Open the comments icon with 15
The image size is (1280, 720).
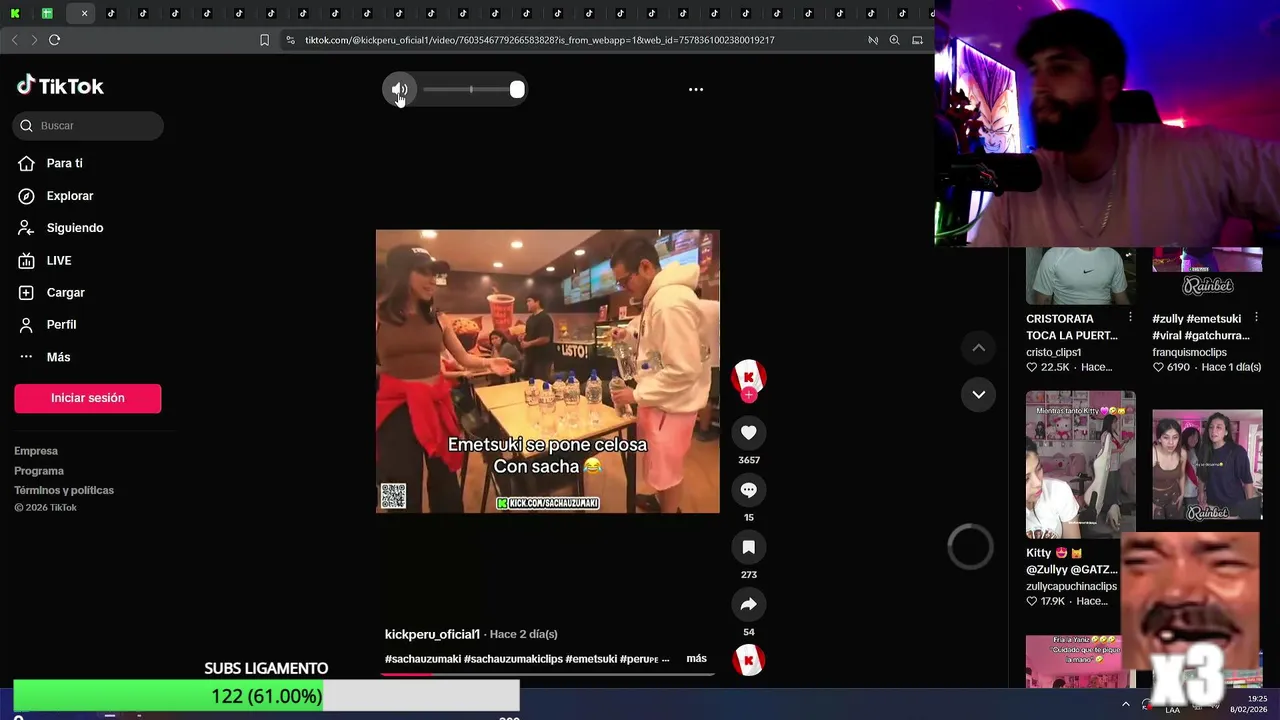point(748,489)
